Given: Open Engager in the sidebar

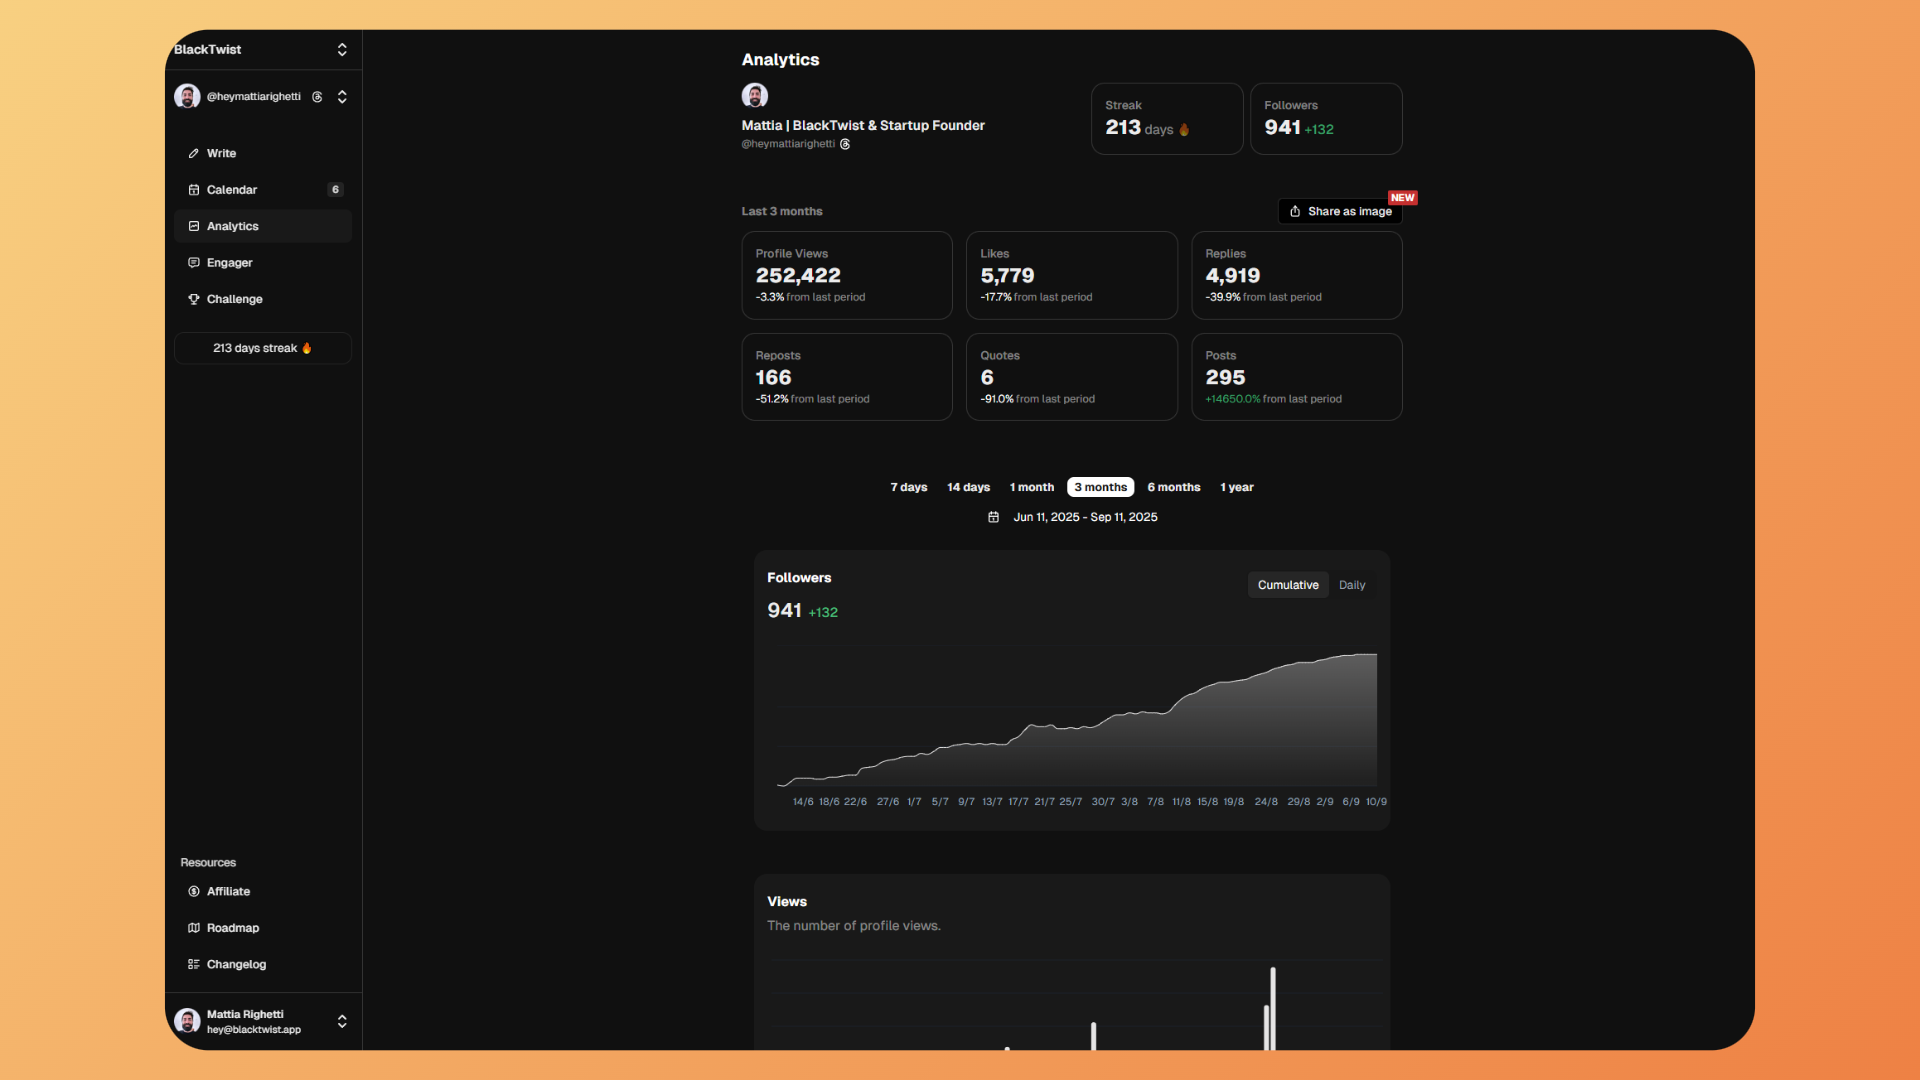Looking at the screenshot, I should (x=263, y=263).
